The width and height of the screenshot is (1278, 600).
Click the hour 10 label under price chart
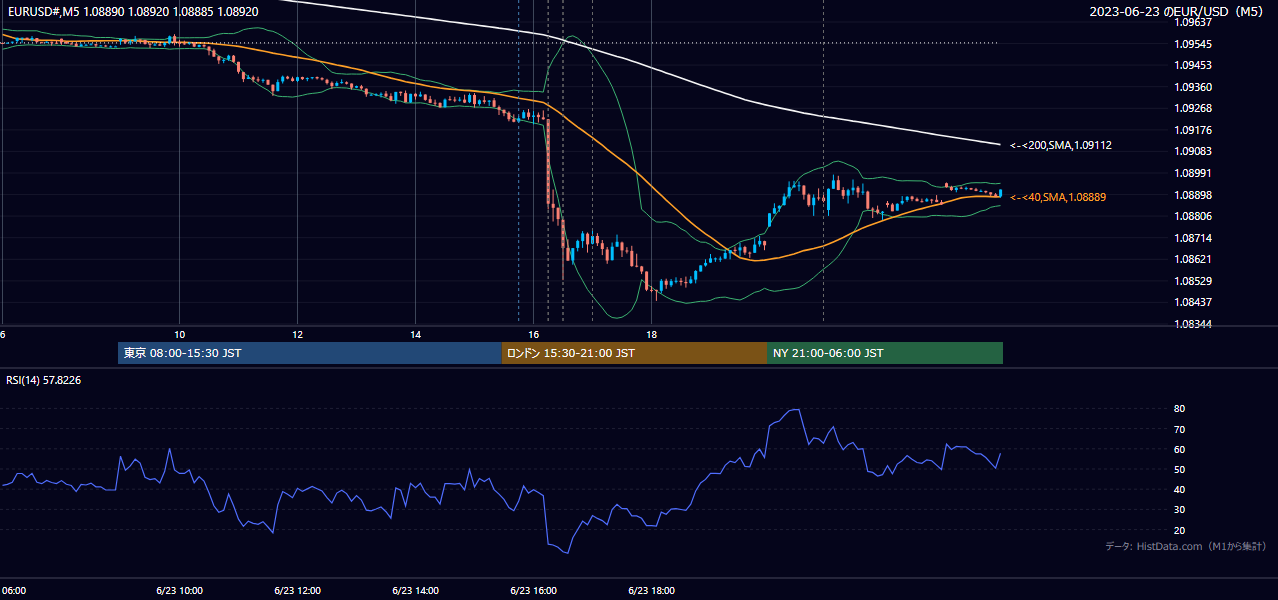(x=180, y=334)
